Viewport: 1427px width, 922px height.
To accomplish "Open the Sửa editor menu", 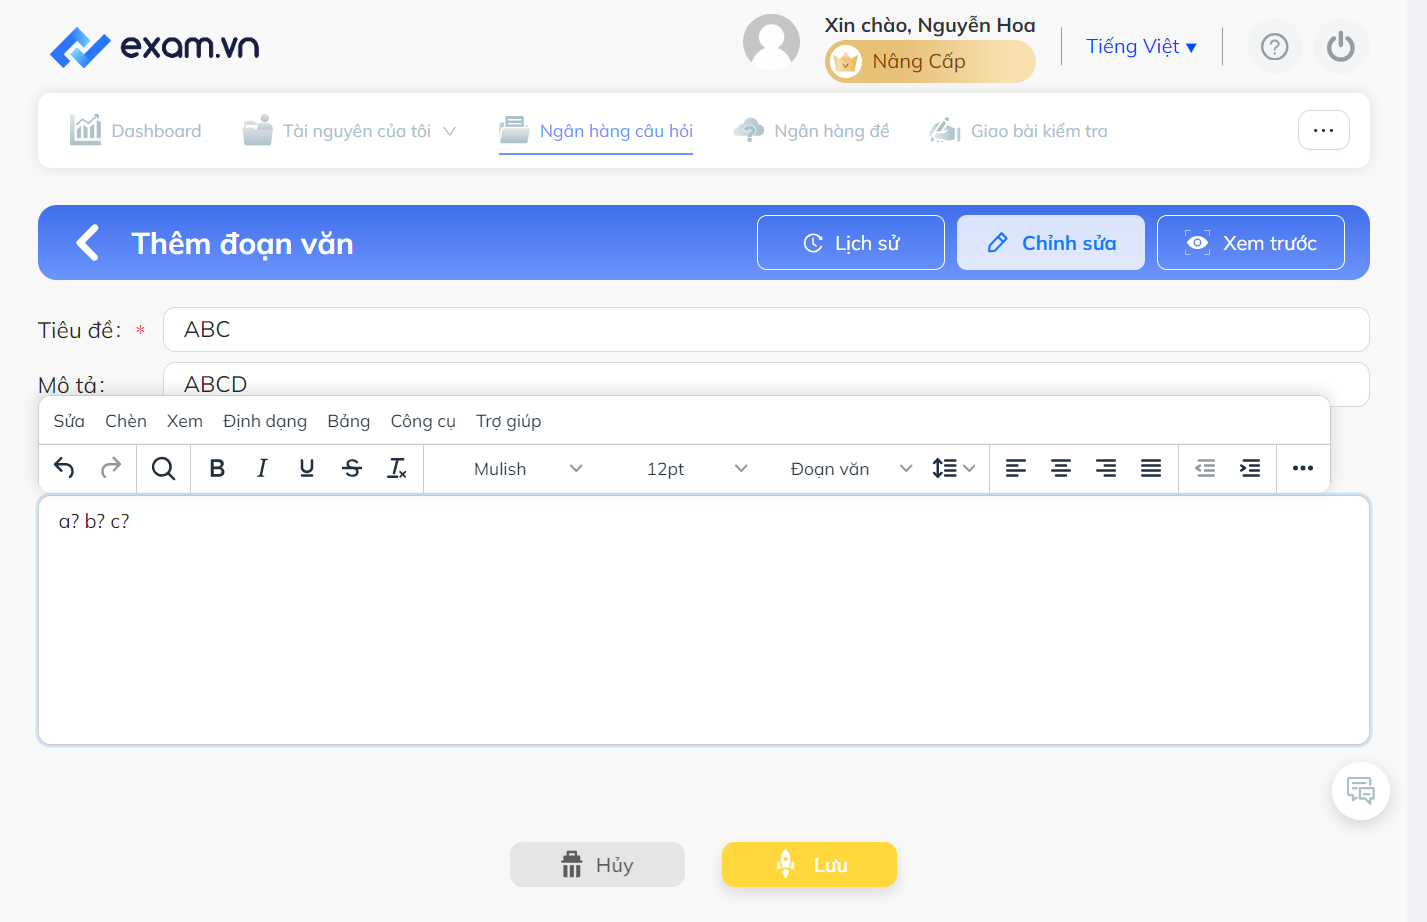I will point(69,421).
